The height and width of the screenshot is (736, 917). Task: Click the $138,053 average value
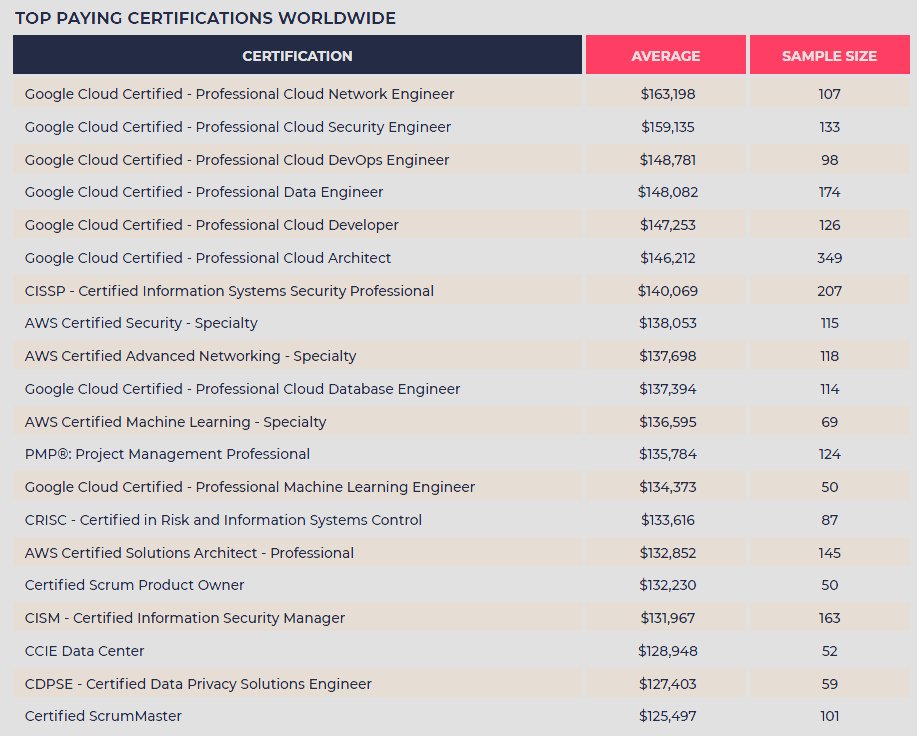(x=667, y=323)
